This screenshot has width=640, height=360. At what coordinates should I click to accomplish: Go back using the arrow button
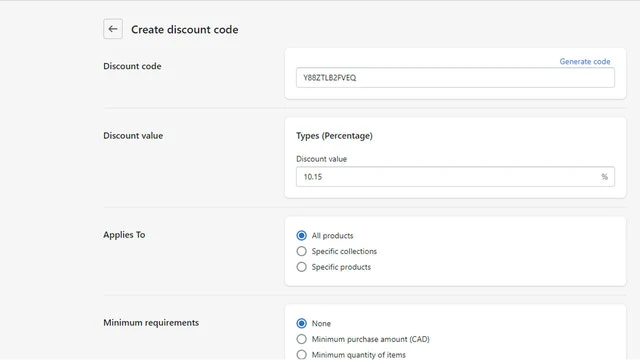(113, 29)
